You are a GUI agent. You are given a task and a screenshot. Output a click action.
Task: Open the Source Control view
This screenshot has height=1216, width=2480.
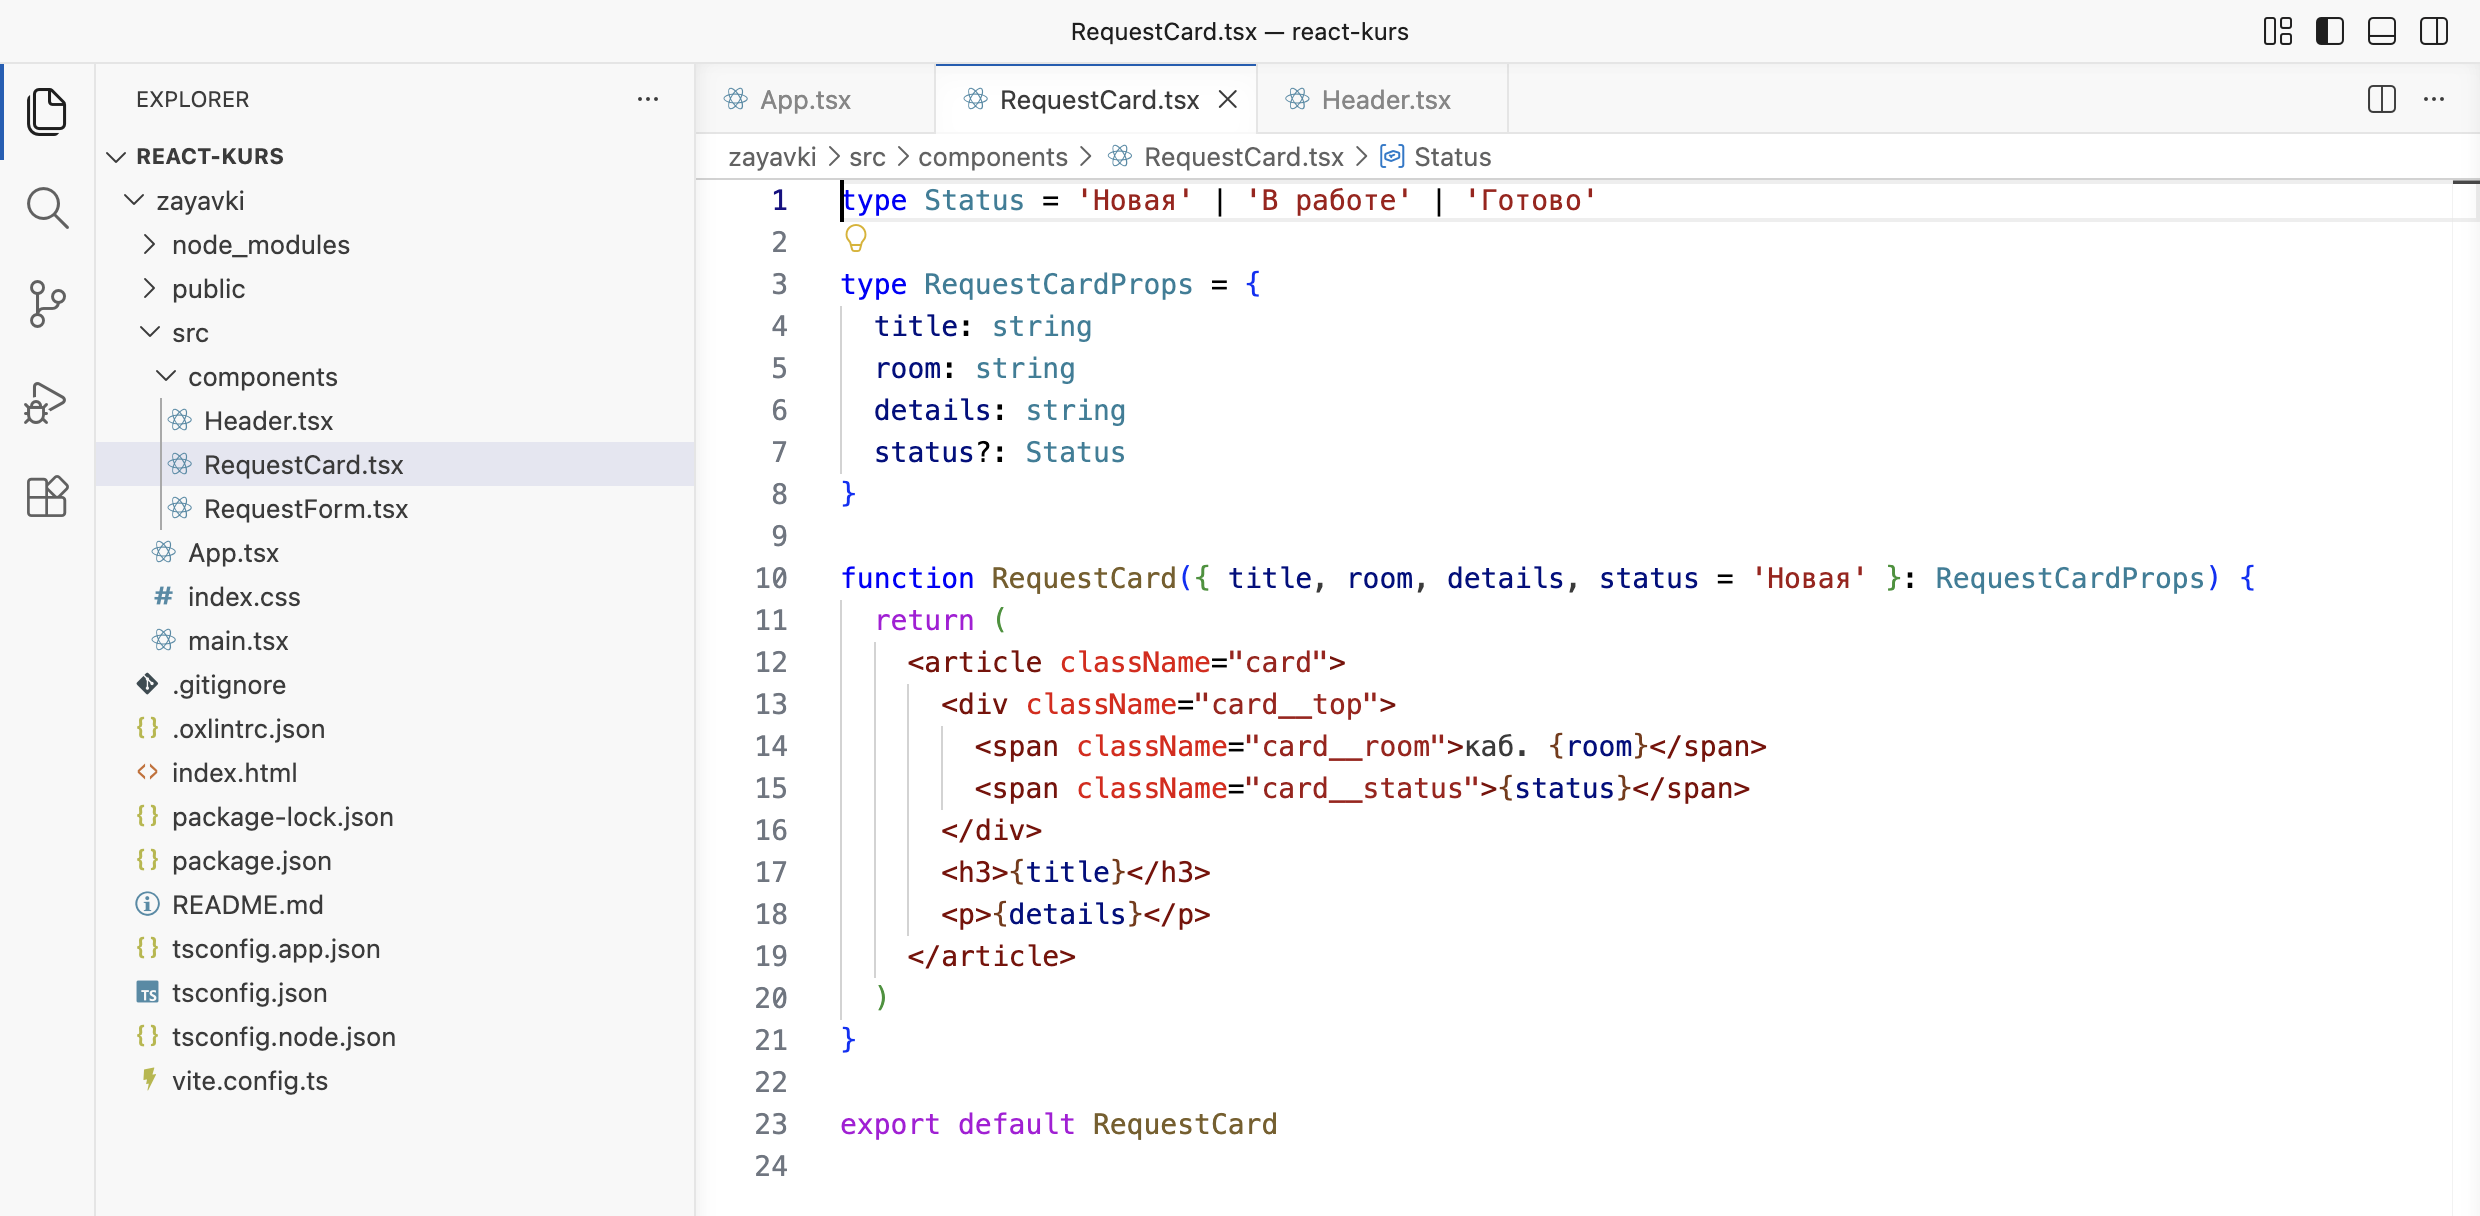(47, 304)
